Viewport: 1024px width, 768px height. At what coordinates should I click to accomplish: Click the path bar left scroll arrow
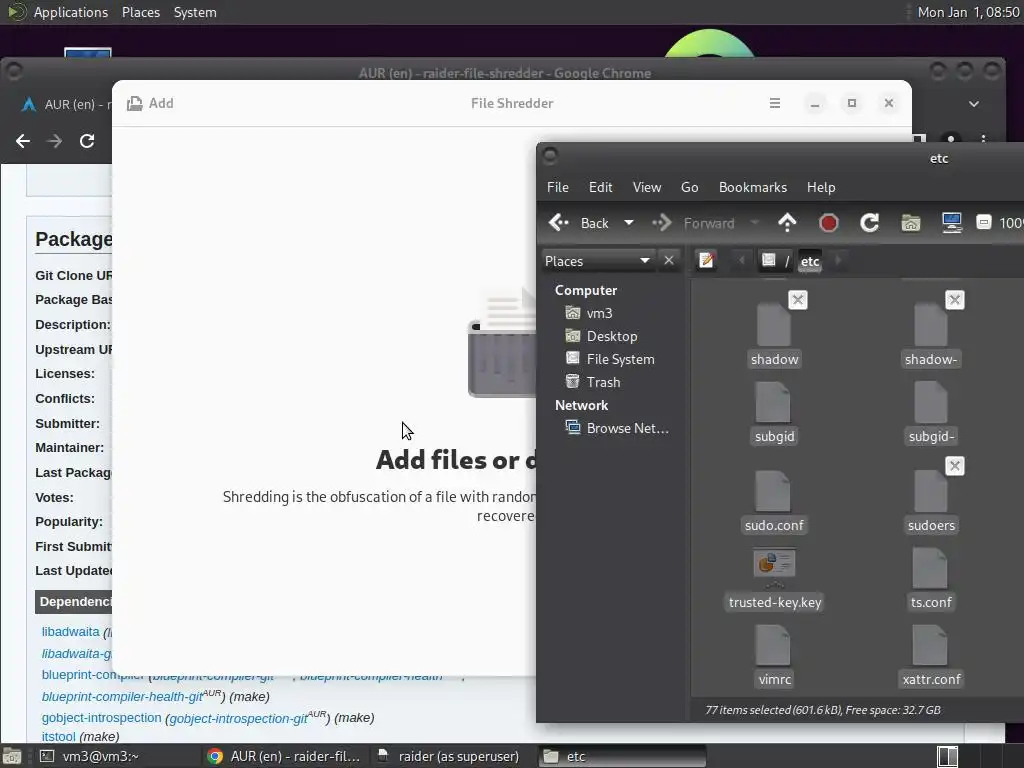point(741,261)
